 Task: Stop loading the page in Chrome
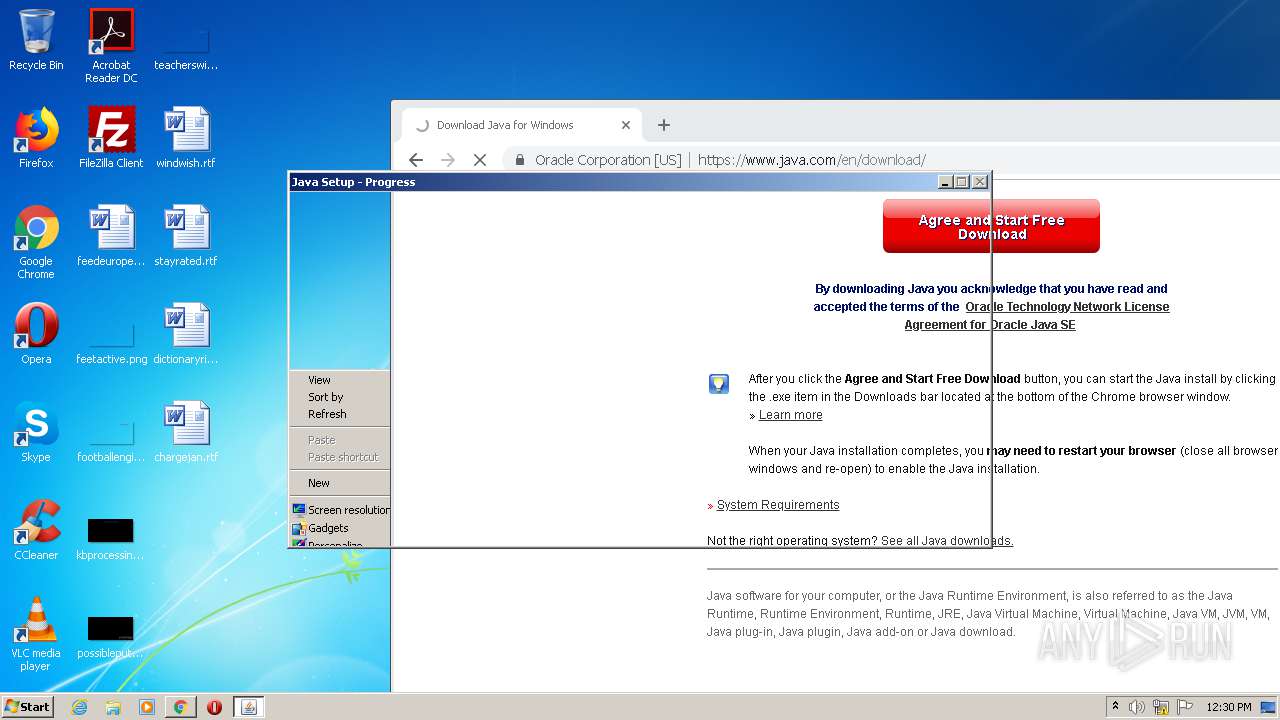(480, 160)
